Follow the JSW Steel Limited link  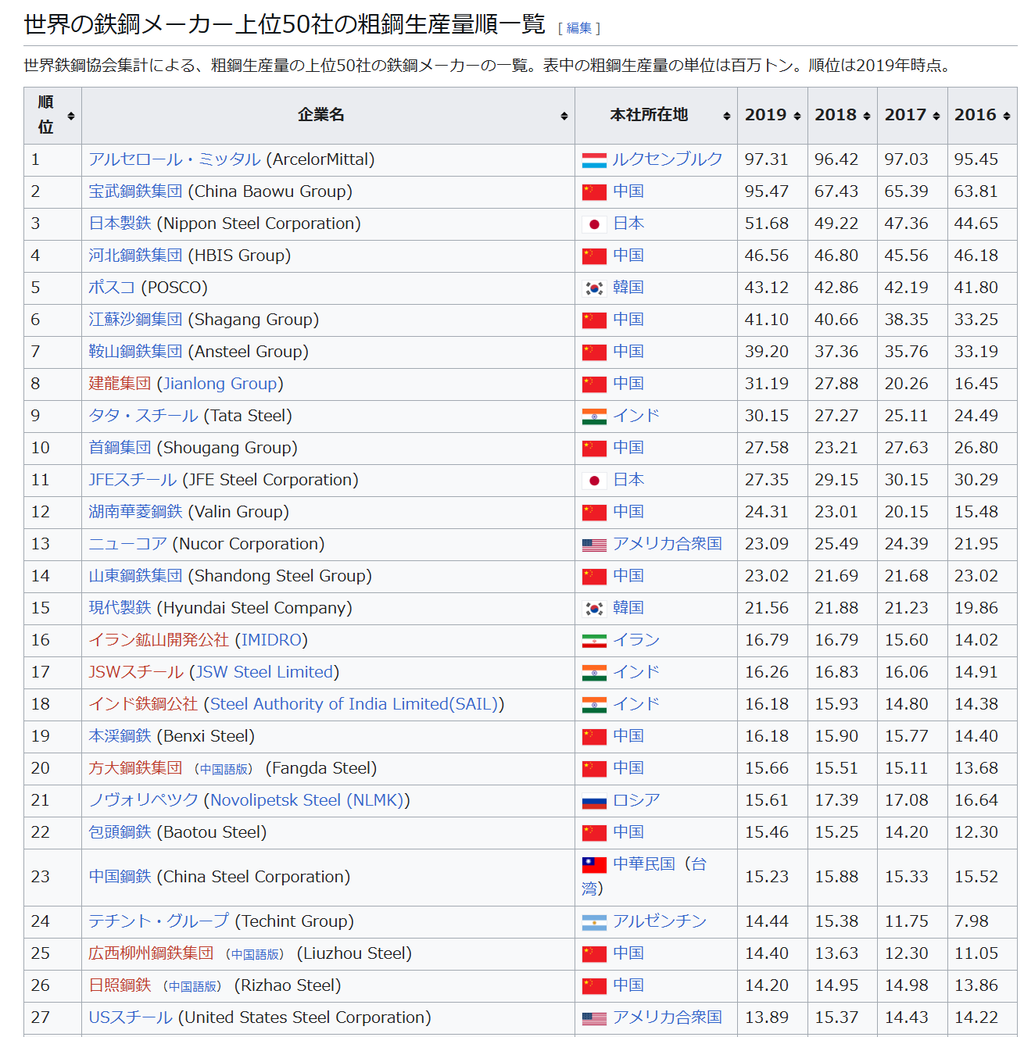(x=264, y=673)
